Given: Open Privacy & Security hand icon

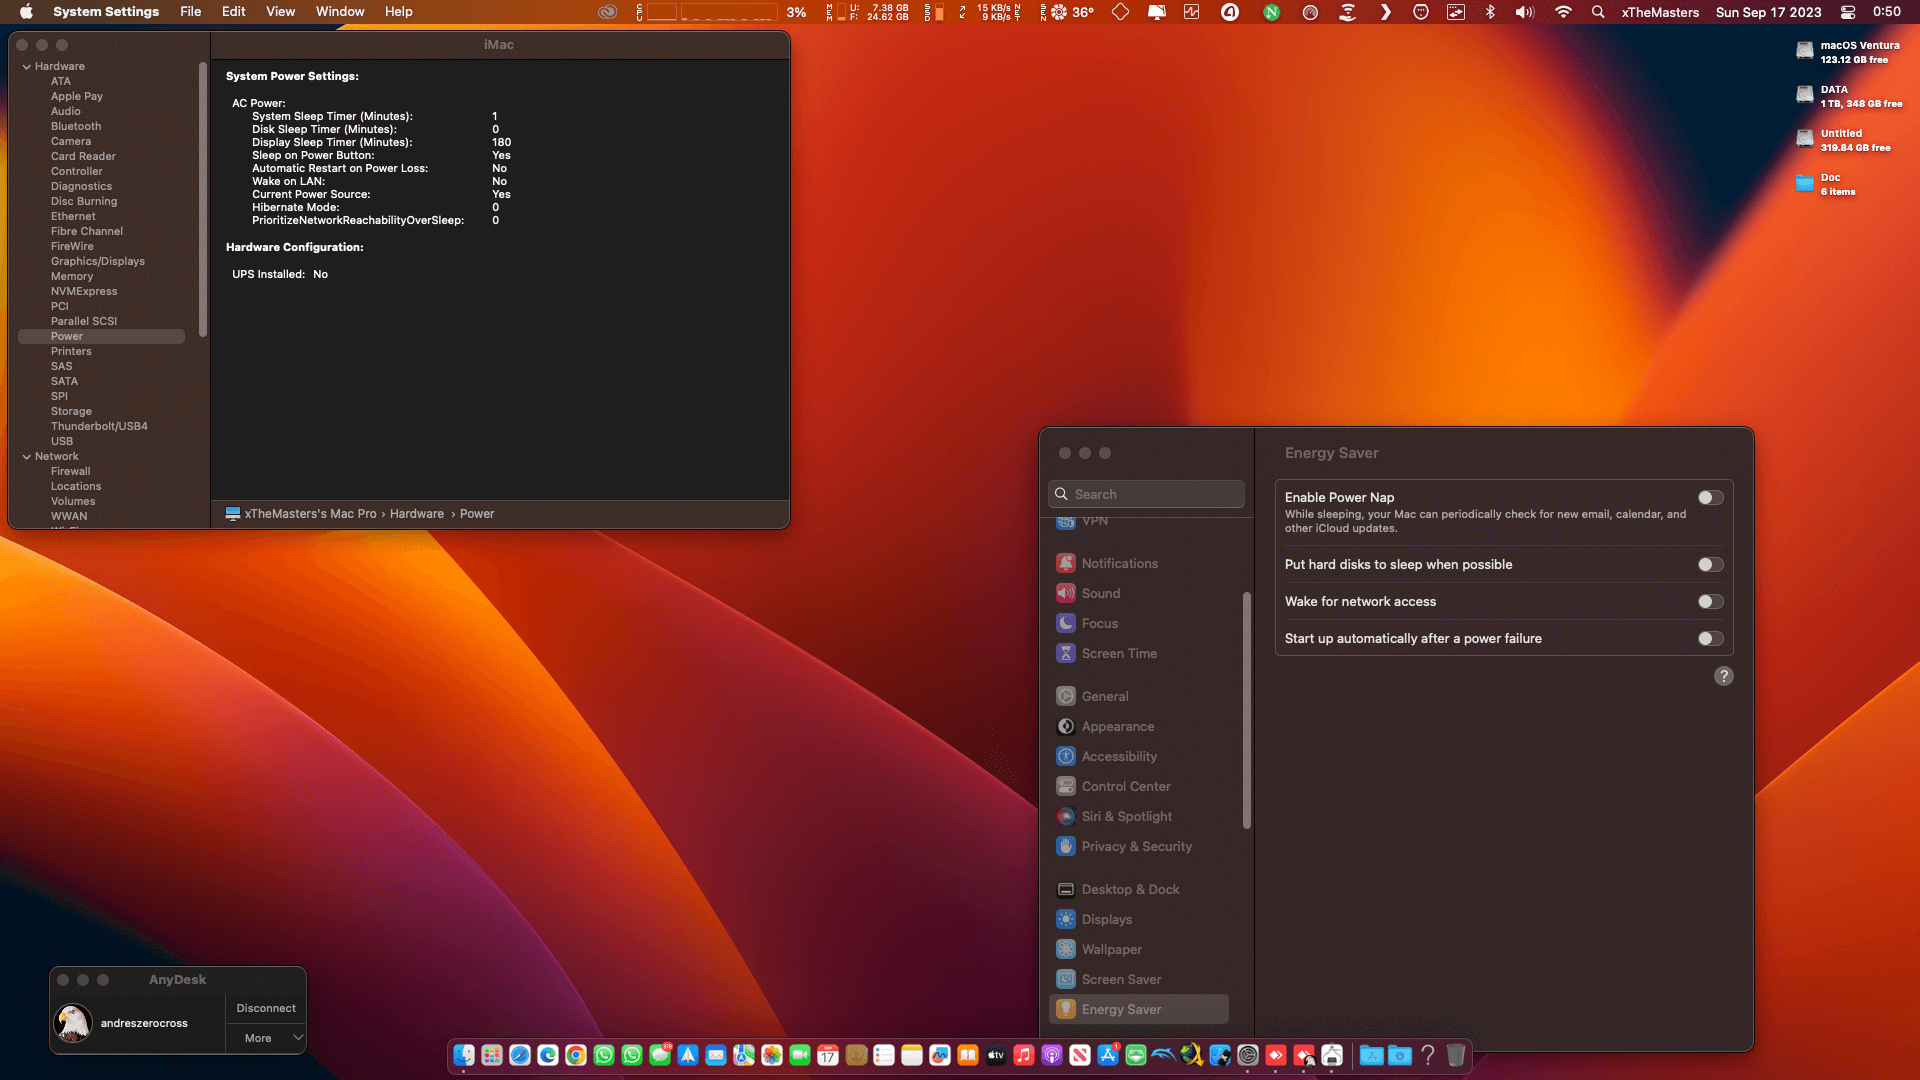Looking at the screenshot, I should pyautogui.click(x=1066, y=846).
